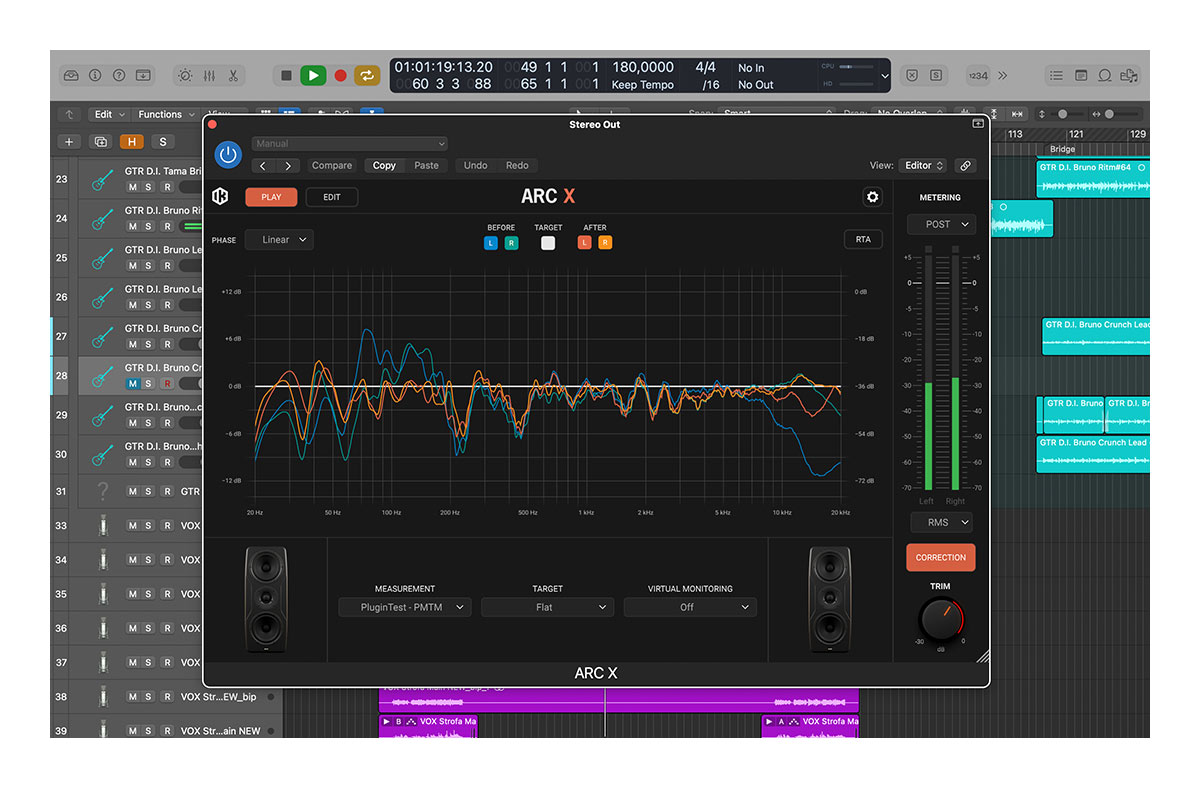The width and height of the screenshot is (1200, 788).
Task: Open MEASUREMENT PluginTest - PMTM dropdown
Action: coord(404,607)
